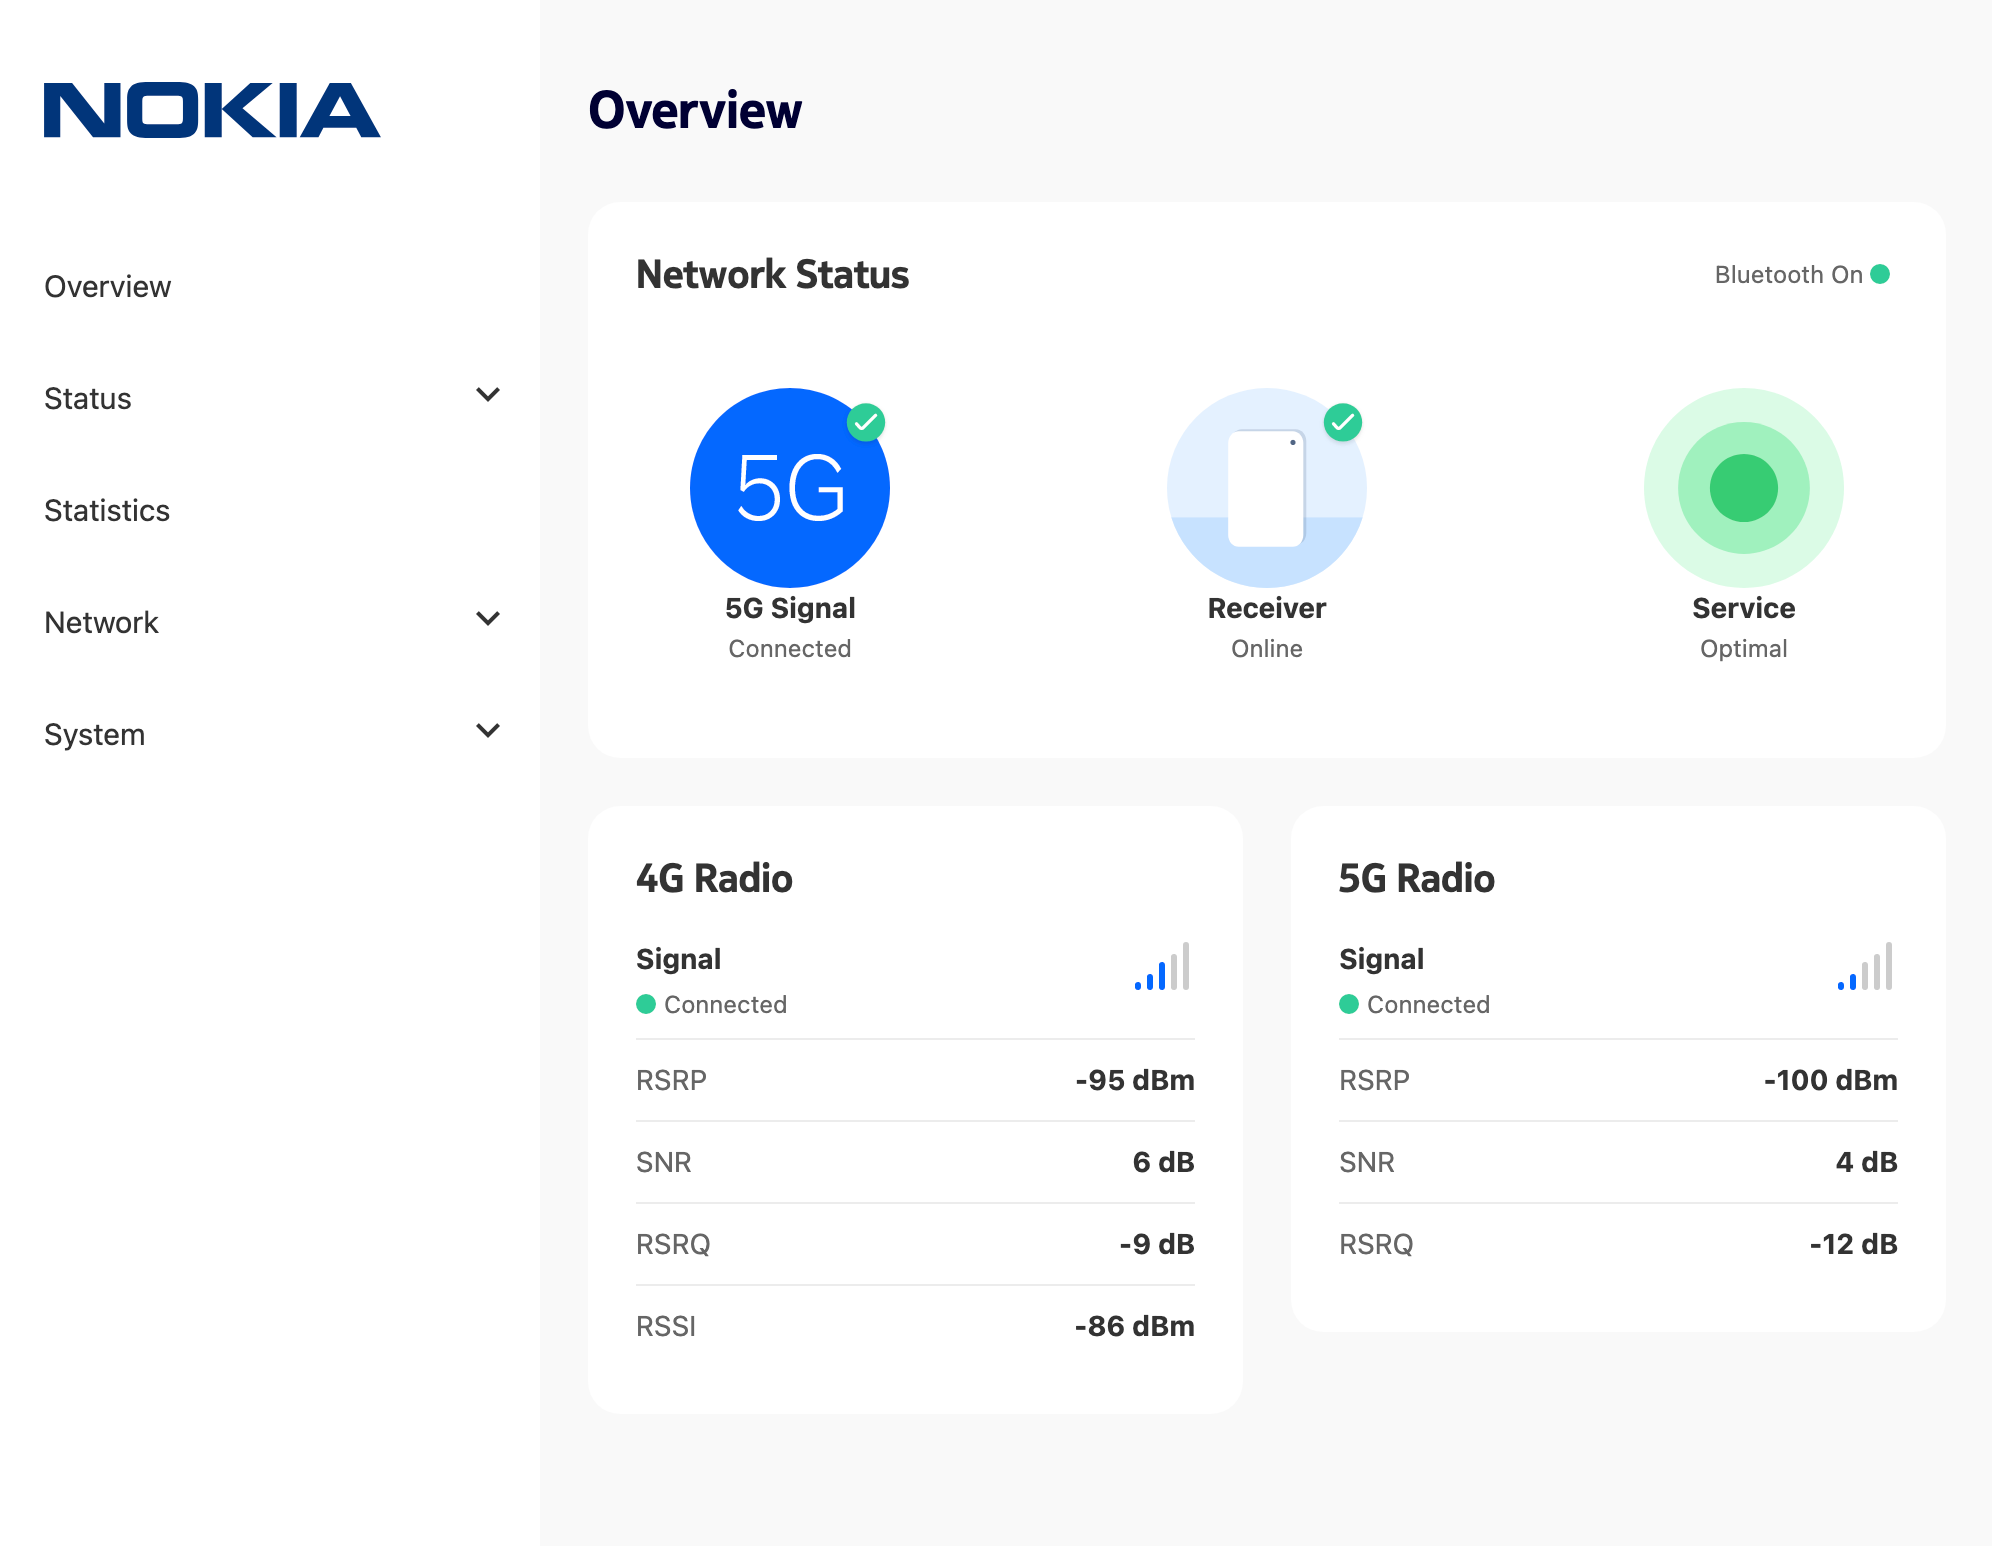Viewport: 1992px width, 1546px height.
Task: Click the Receiver label
Action: coord(1267,608)
